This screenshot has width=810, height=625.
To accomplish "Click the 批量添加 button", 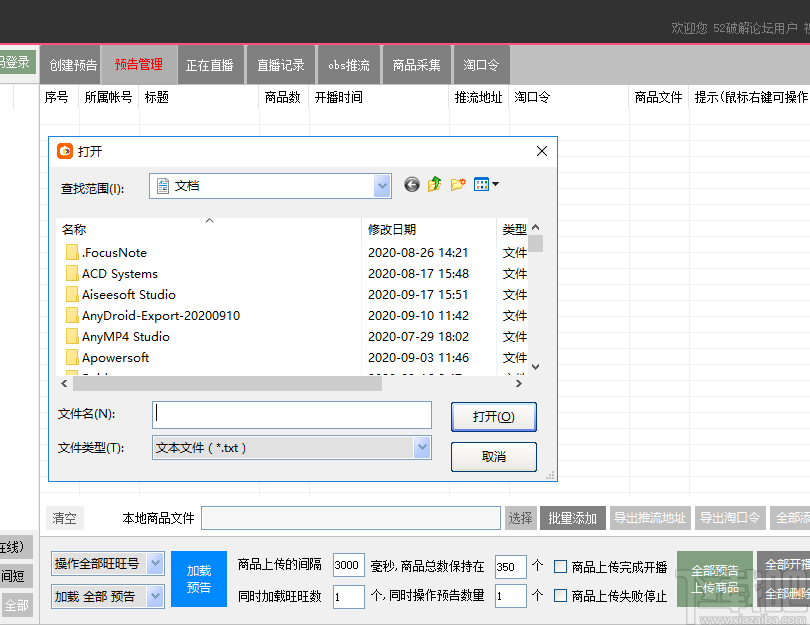I will (x=572, y=518).
